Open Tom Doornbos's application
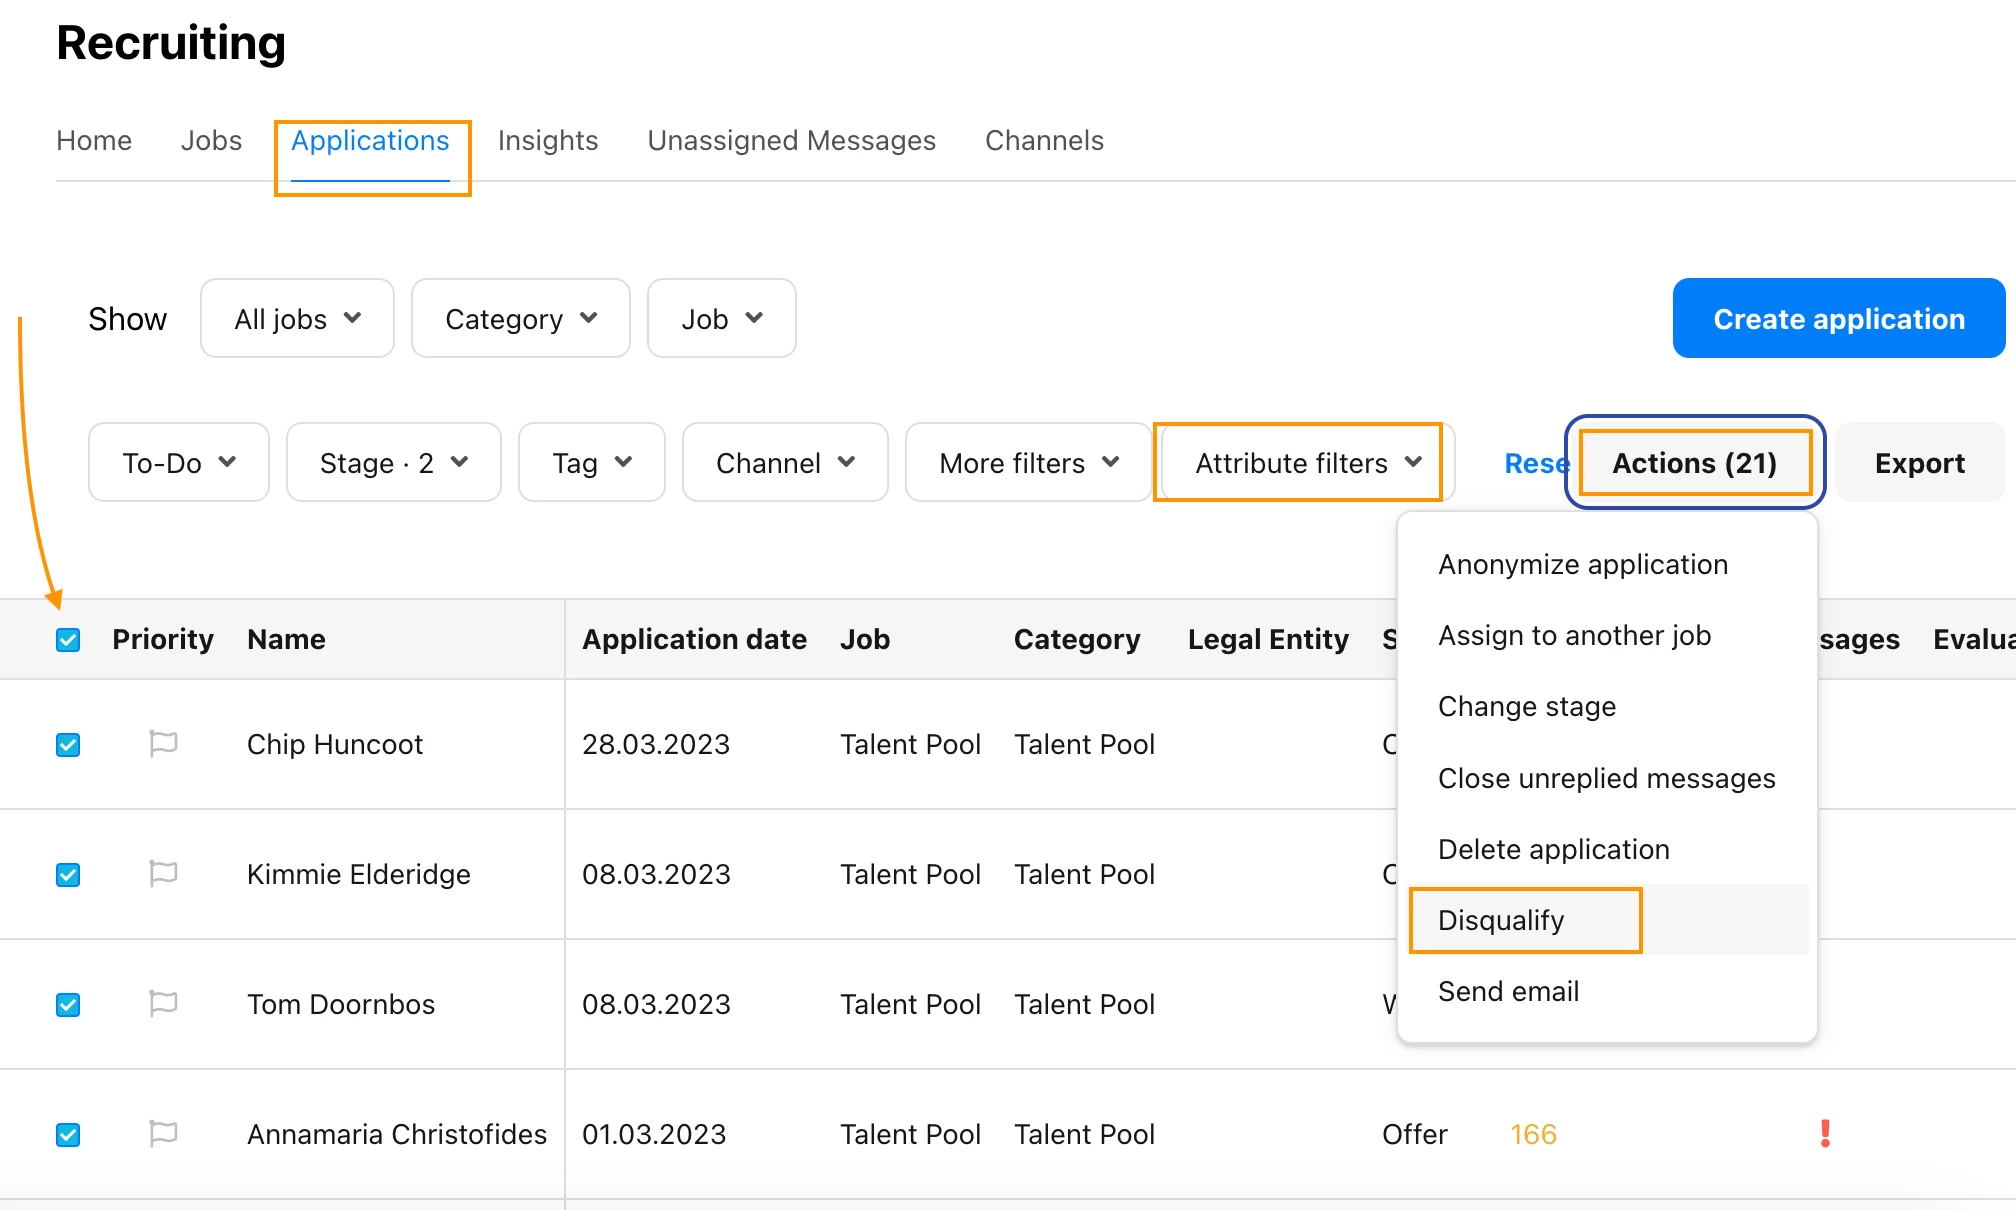This screenshot has height=1210, width=2016. tap(341, 1005)
